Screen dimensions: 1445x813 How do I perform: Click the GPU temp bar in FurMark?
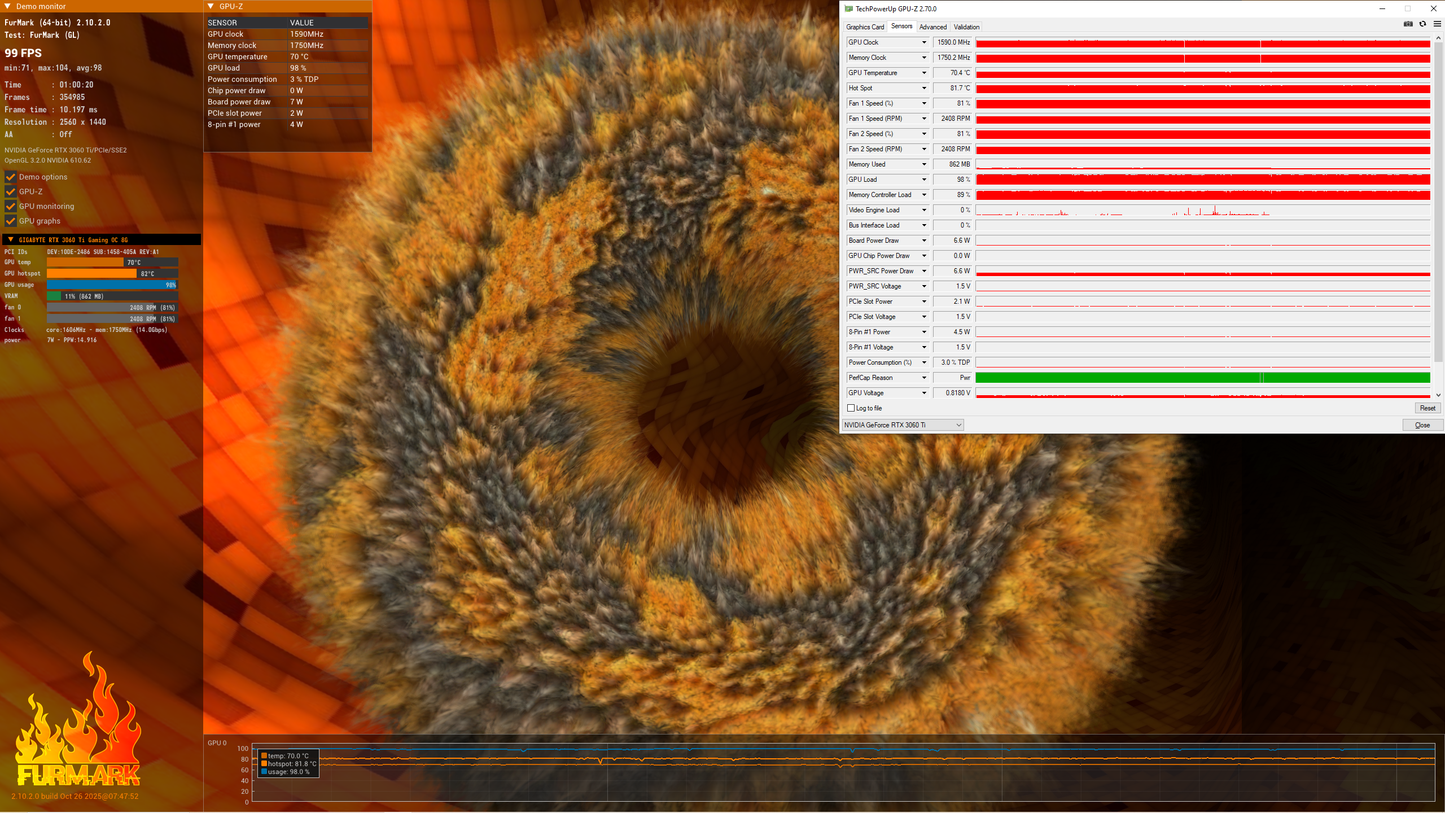(112, 262)
